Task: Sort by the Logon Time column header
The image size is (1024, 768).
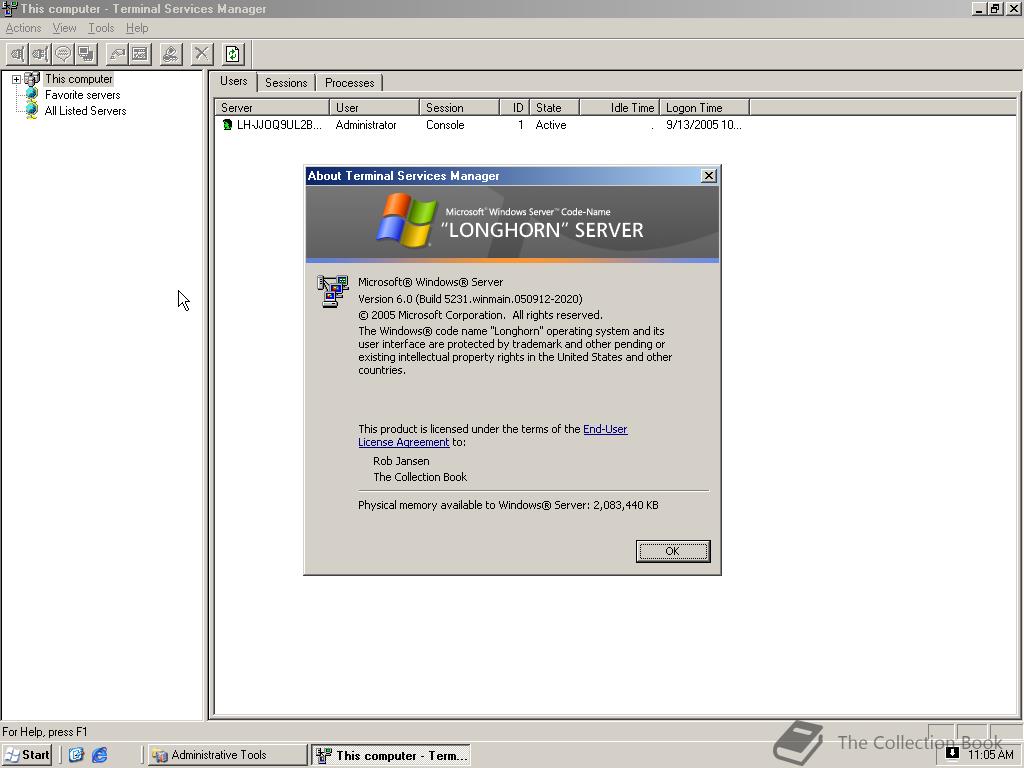Action: click(x=705, y=108)
